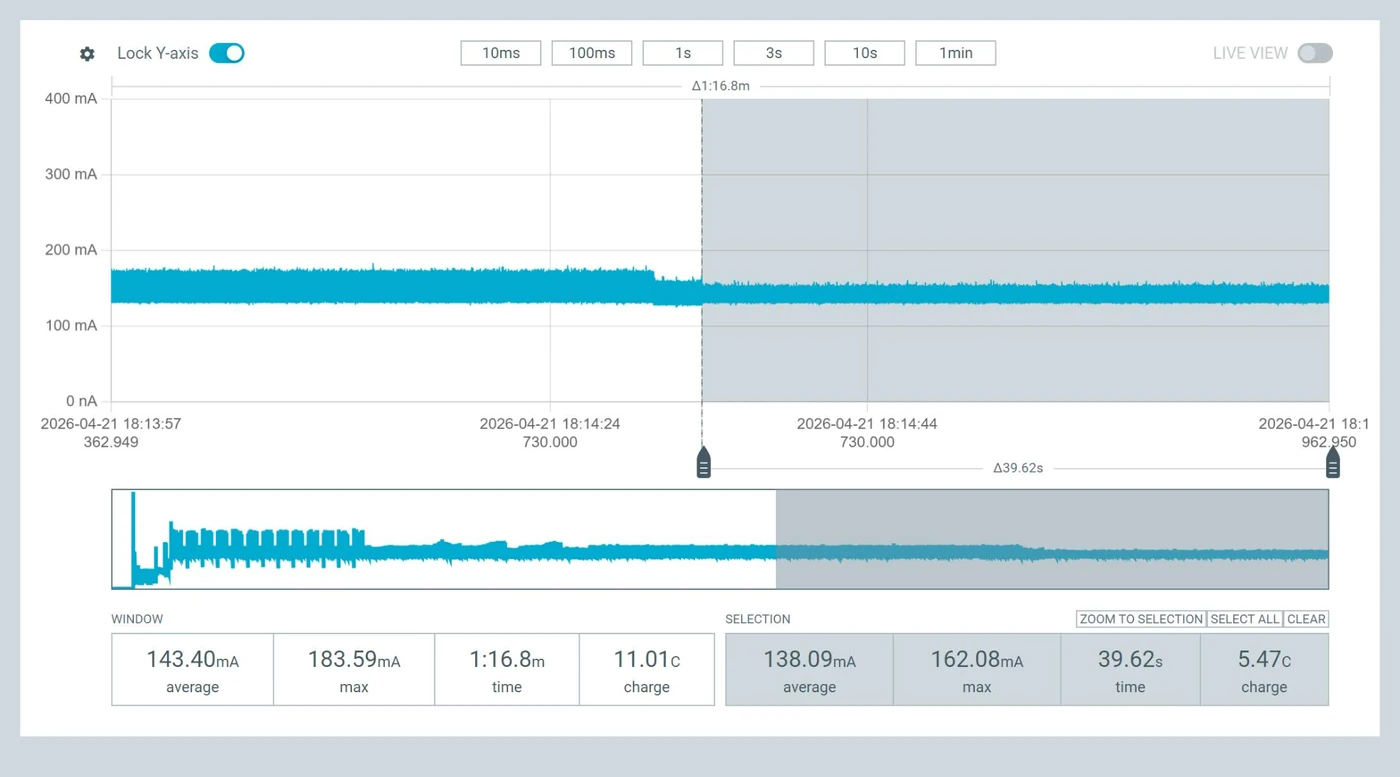
Task: Click the minimap overview chart thumbnail
Action: pyautogui.click(x=720, y=539)
